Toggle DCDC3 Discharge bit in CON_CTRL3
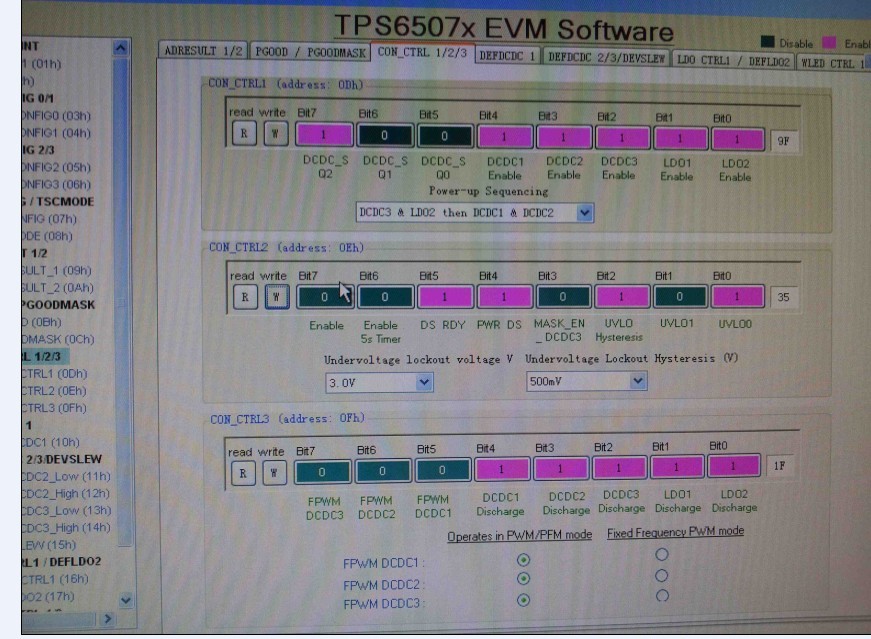The width and height of the screenshot is (871, 639). (x=619, y=468)
